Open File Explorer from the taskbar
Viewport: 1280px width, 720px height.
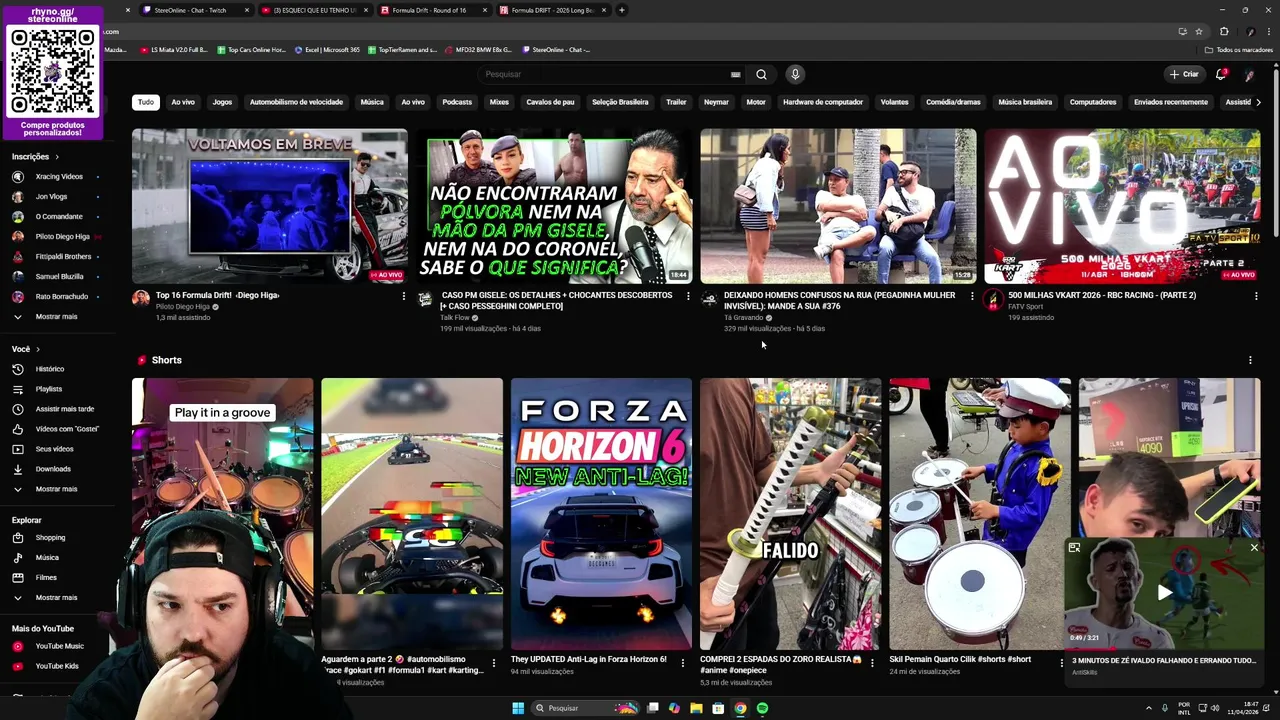pyautogui.click(x=696, y=708)
